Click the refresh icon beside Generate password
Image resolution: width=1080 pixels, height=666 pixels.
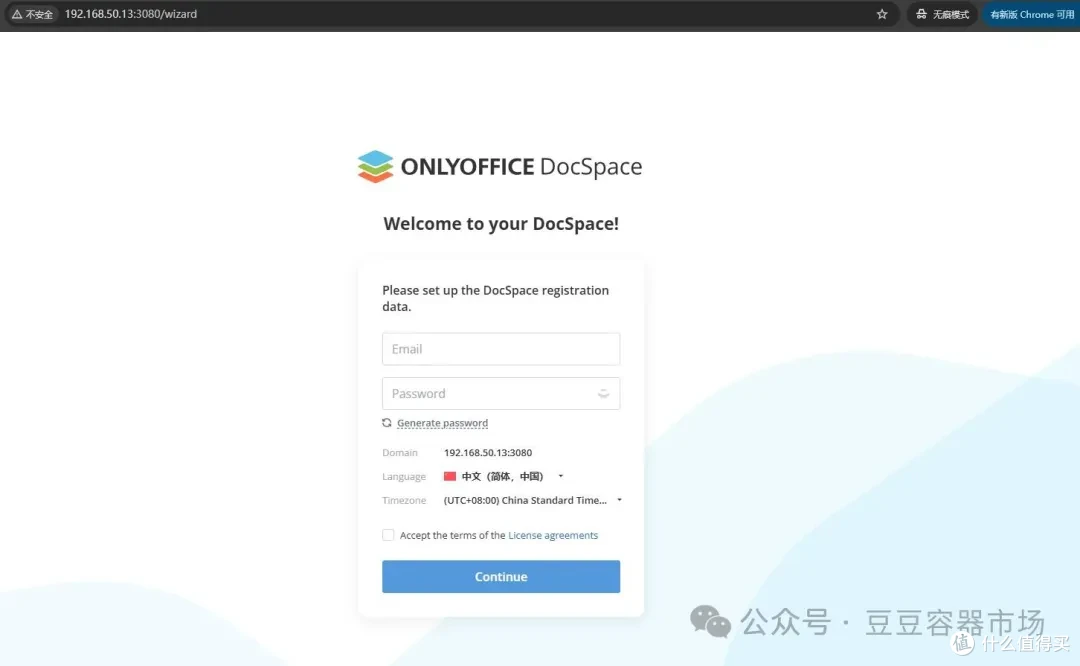387,423
